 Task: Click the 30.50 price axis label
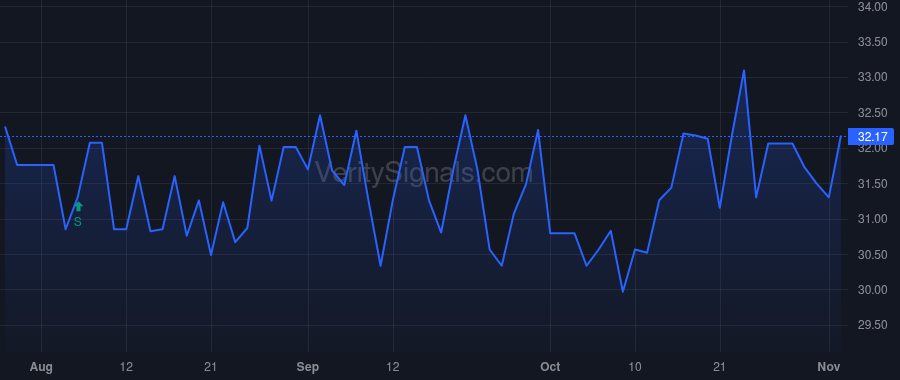(872, 255)
